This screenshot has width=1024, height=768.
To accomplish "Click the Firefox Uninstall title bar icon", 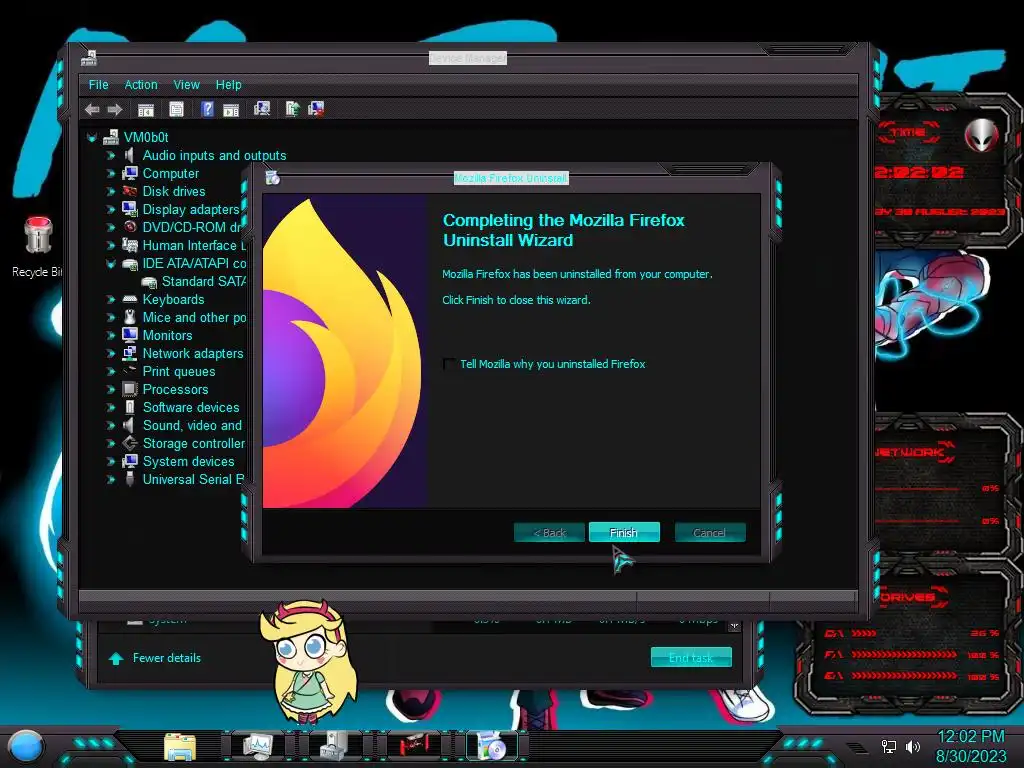I will (273, 178).
